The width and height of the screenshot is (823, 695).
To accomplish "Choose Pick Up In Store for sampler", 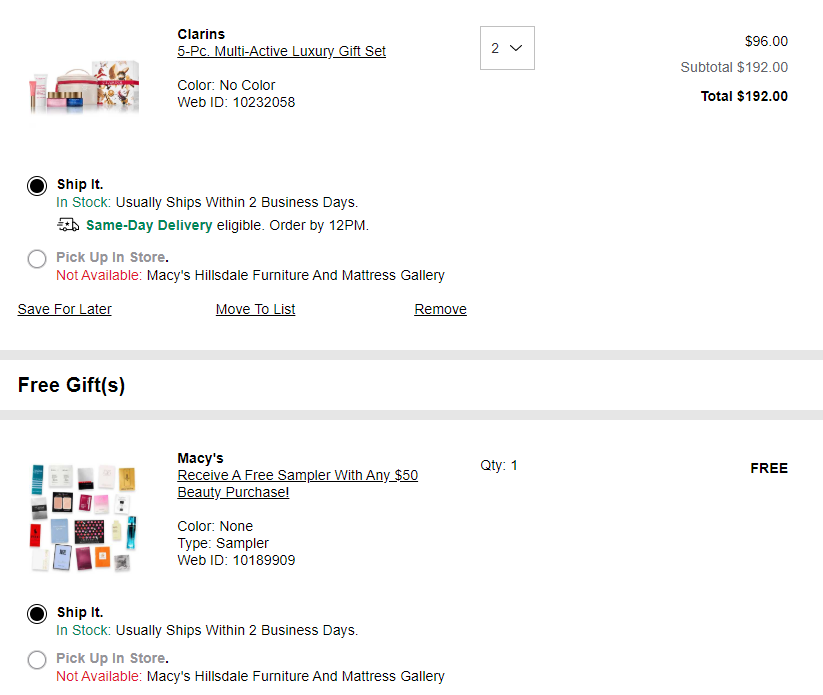I will [37, 660].
